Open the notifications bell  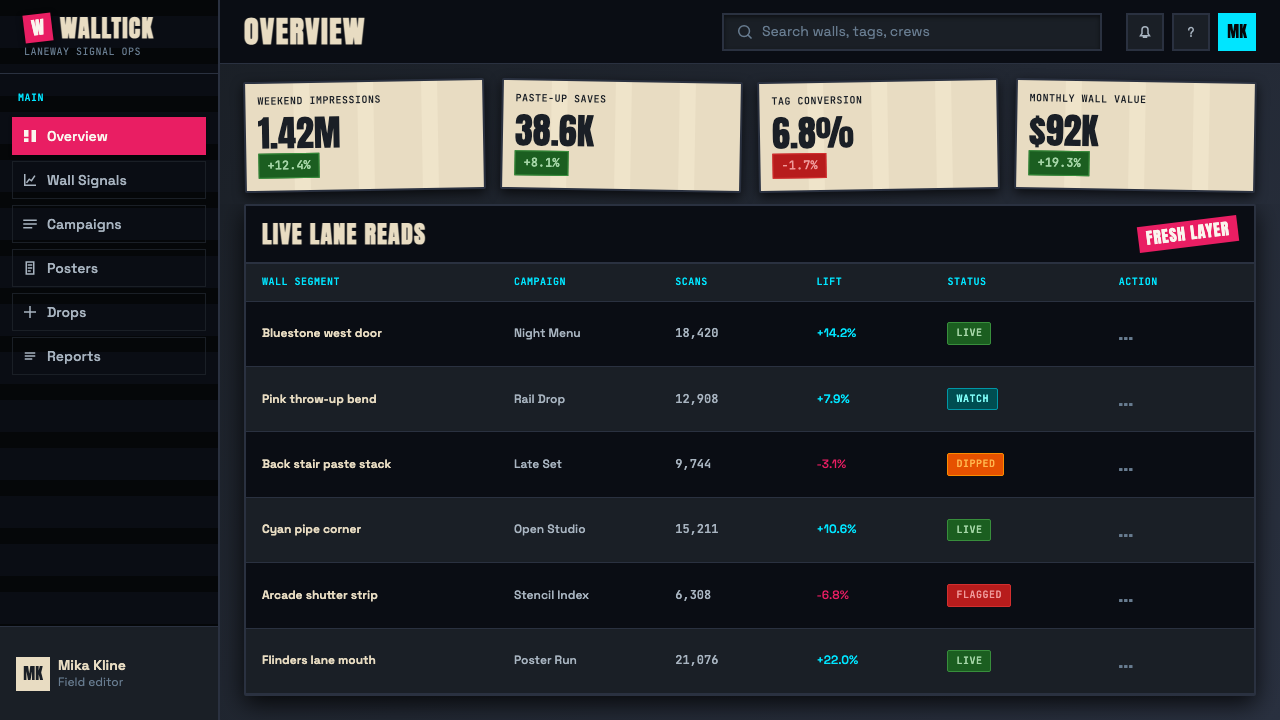point(1145,32)
